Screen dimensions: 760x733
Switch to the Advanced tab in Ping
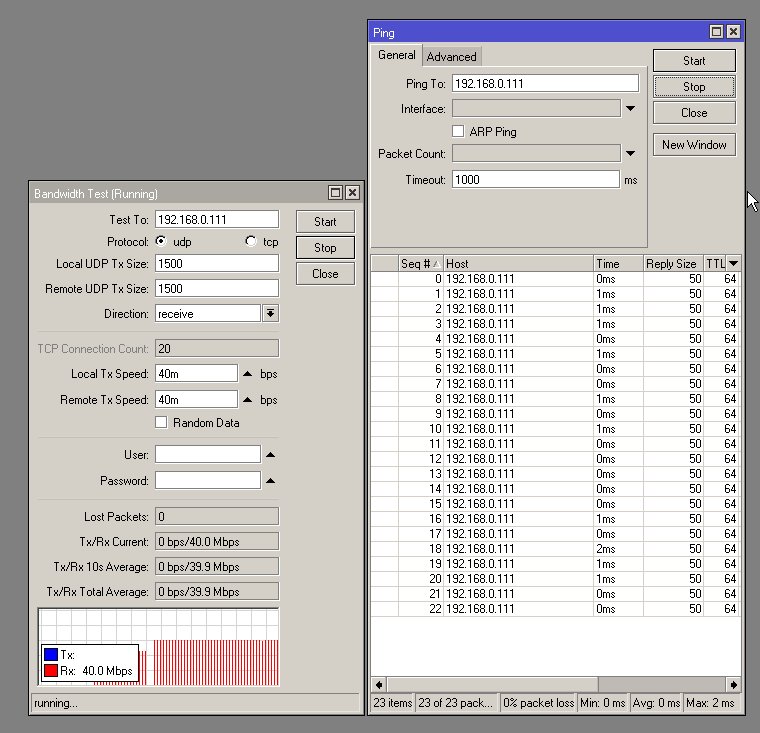[x=451, y=57]
